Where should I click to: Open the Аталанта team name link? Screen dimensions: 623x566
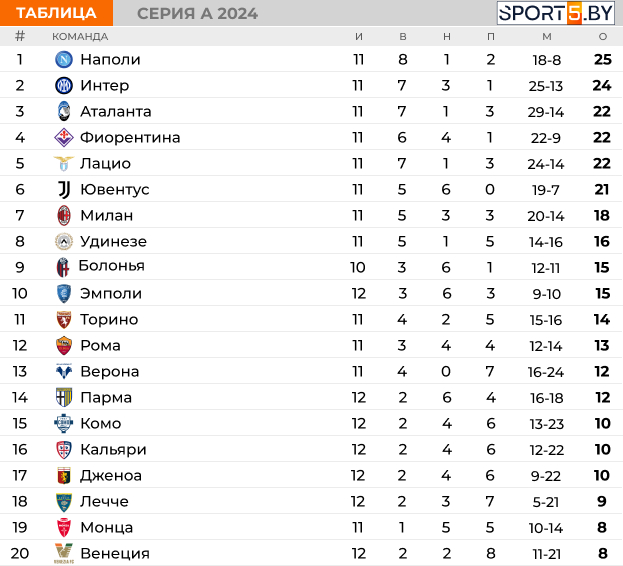pos(116,112)
